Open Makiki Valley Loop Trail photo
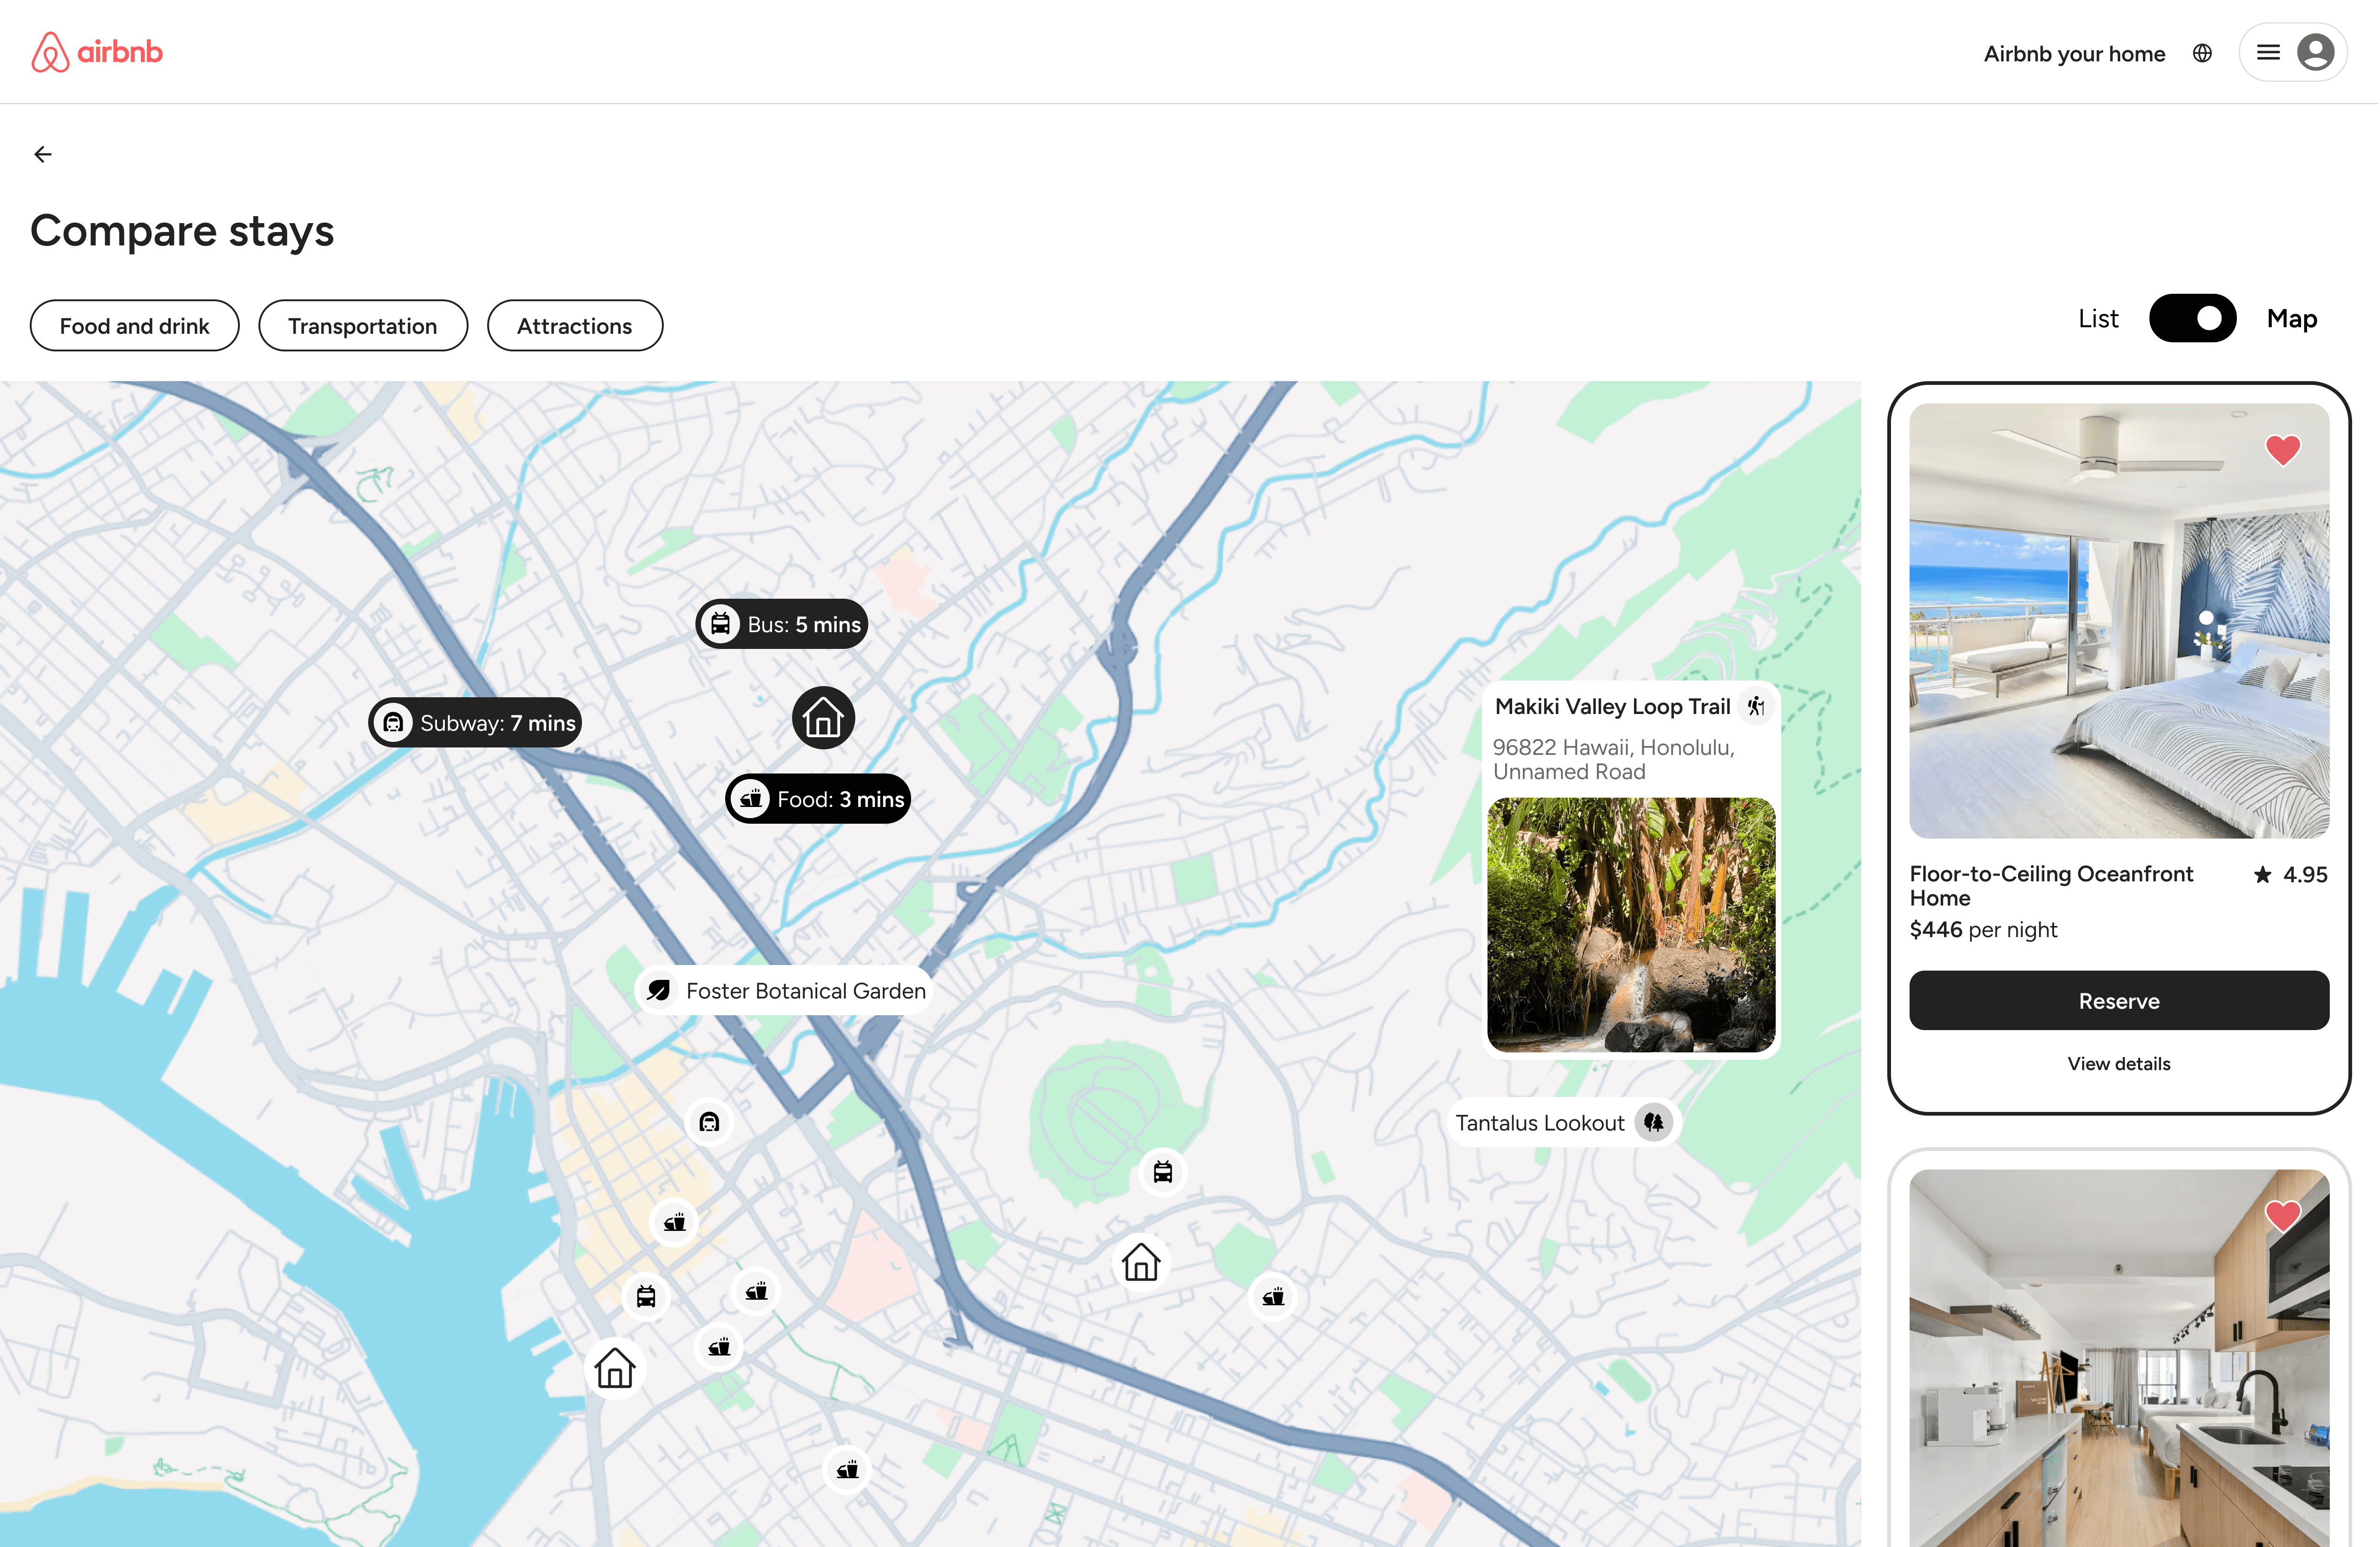Image resolution: width=2380 pixels, height=1547 pixels. click(1631, 924)
